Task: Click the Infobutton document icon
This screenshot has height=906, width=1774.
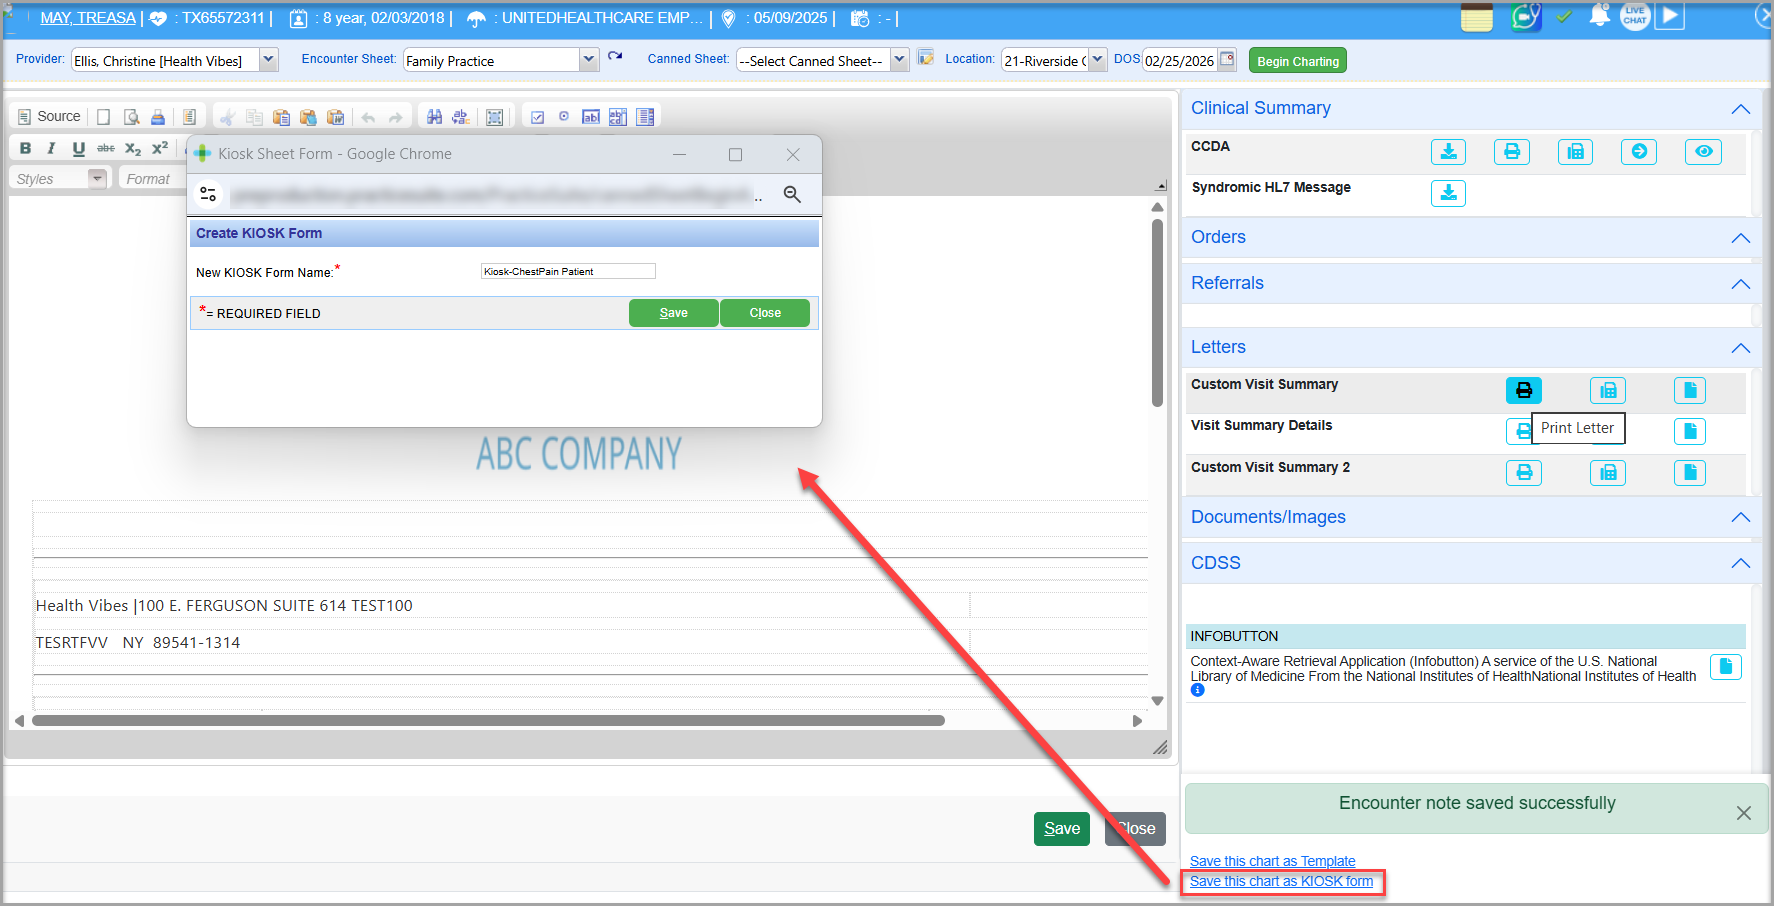Action: [1725, 666]
